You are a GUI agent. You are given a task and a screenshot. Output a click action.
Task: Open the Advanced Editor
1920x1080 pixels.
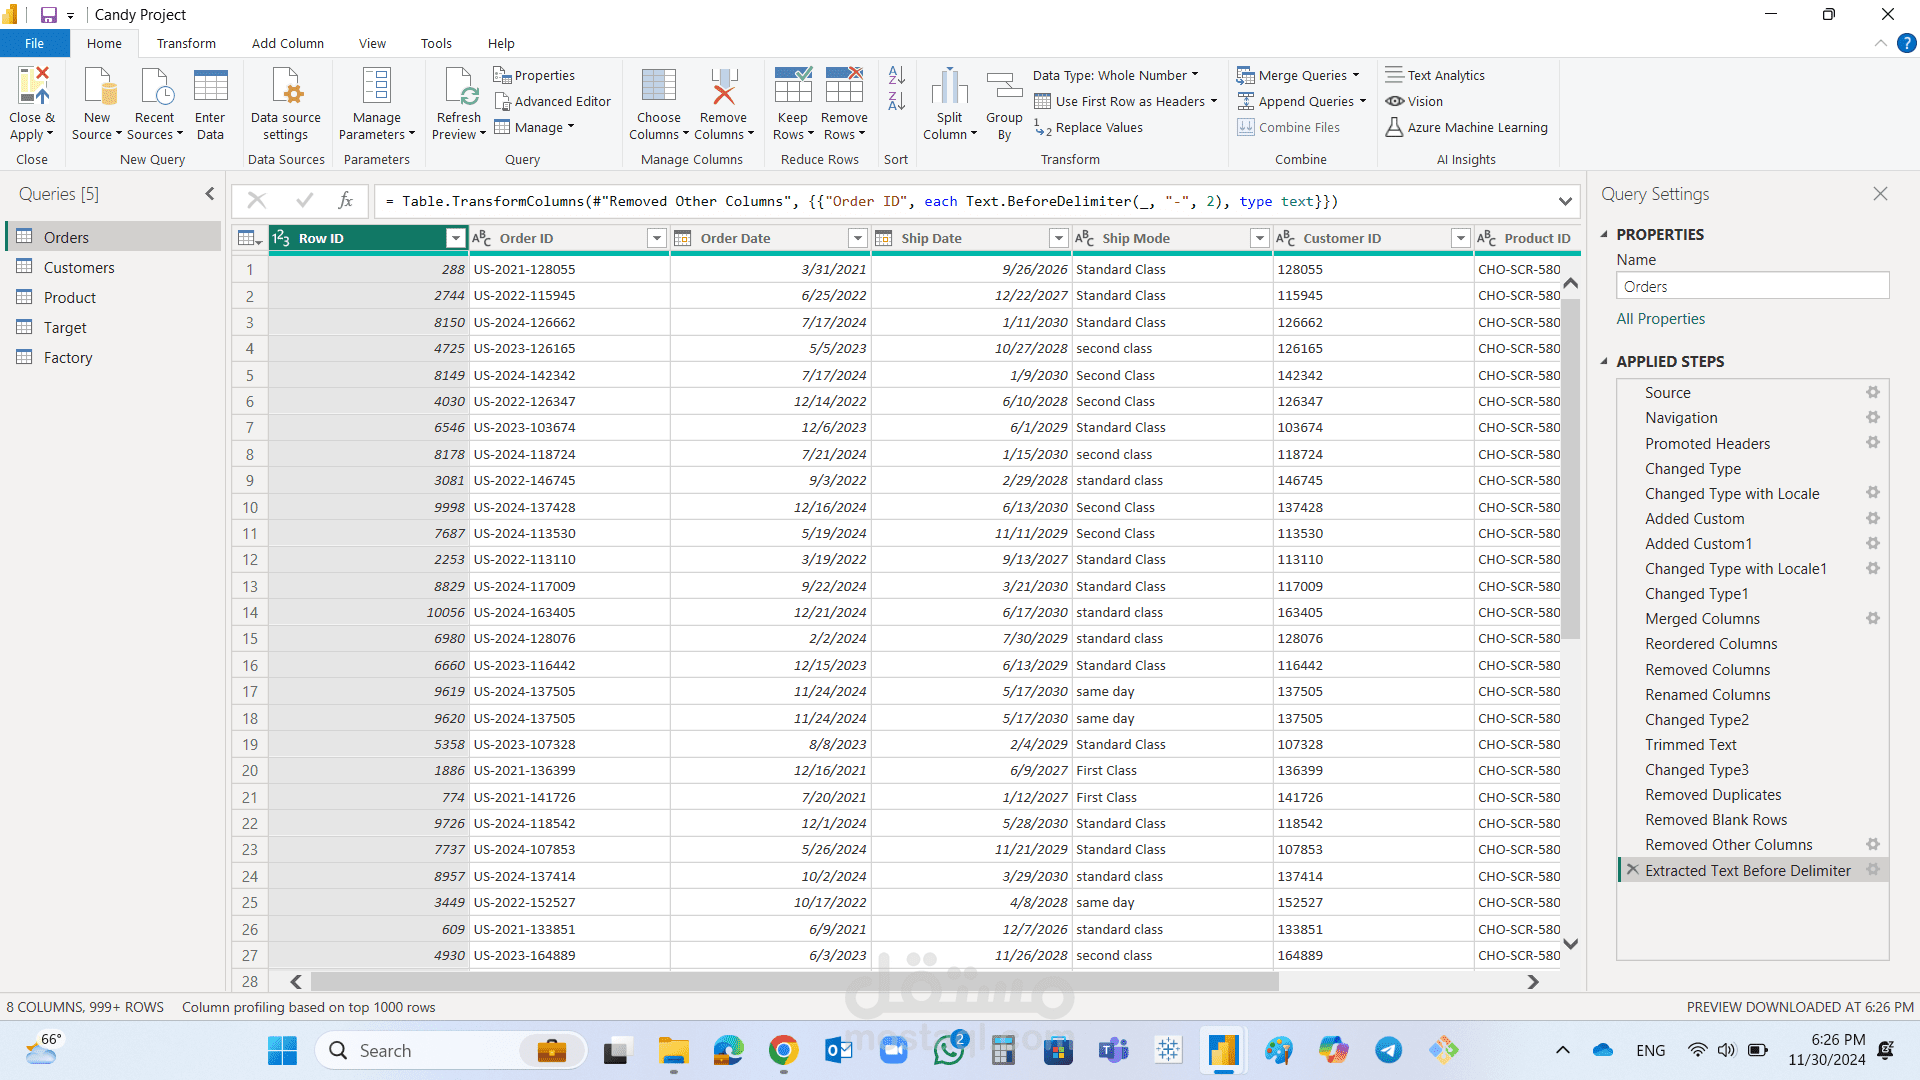552,101
